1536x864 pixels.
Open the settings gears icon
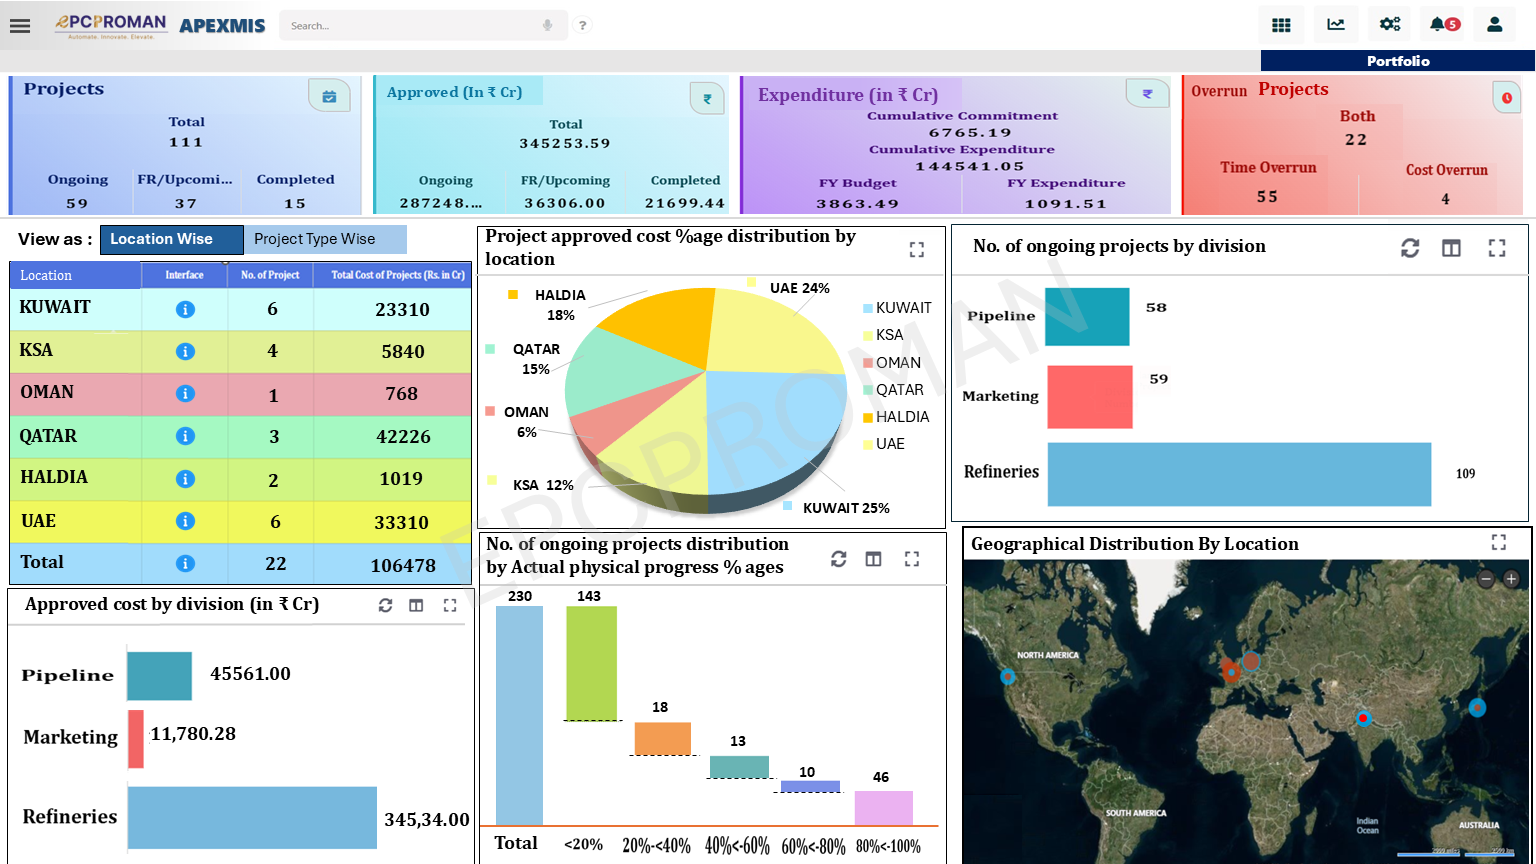coord(1389,25)
